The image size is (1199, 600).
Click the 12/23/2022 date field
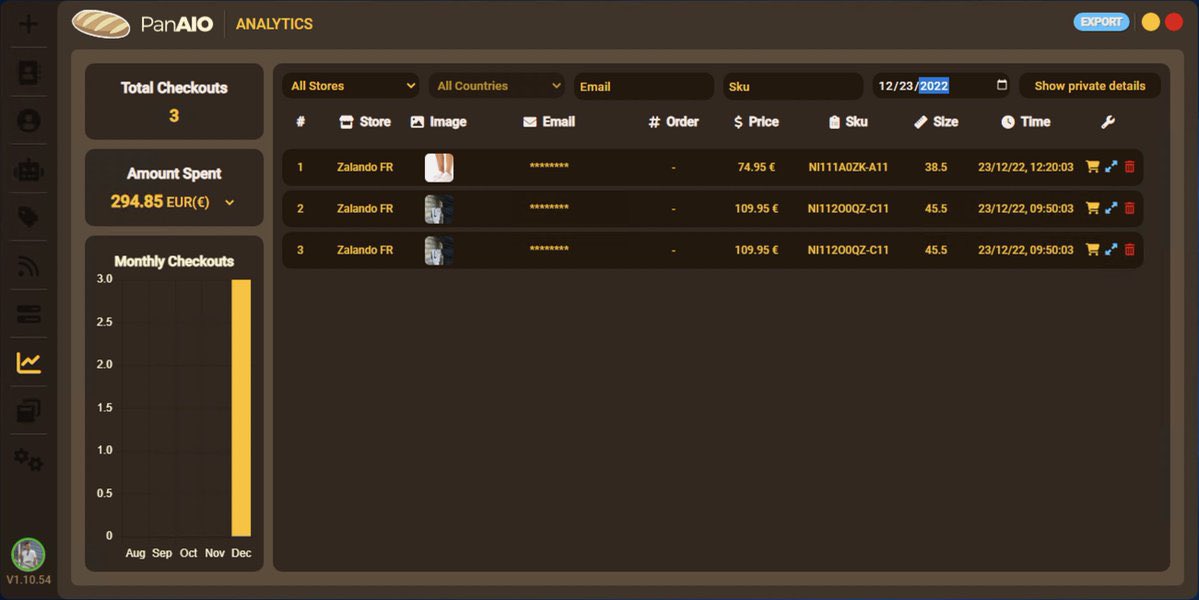(941, 86)
